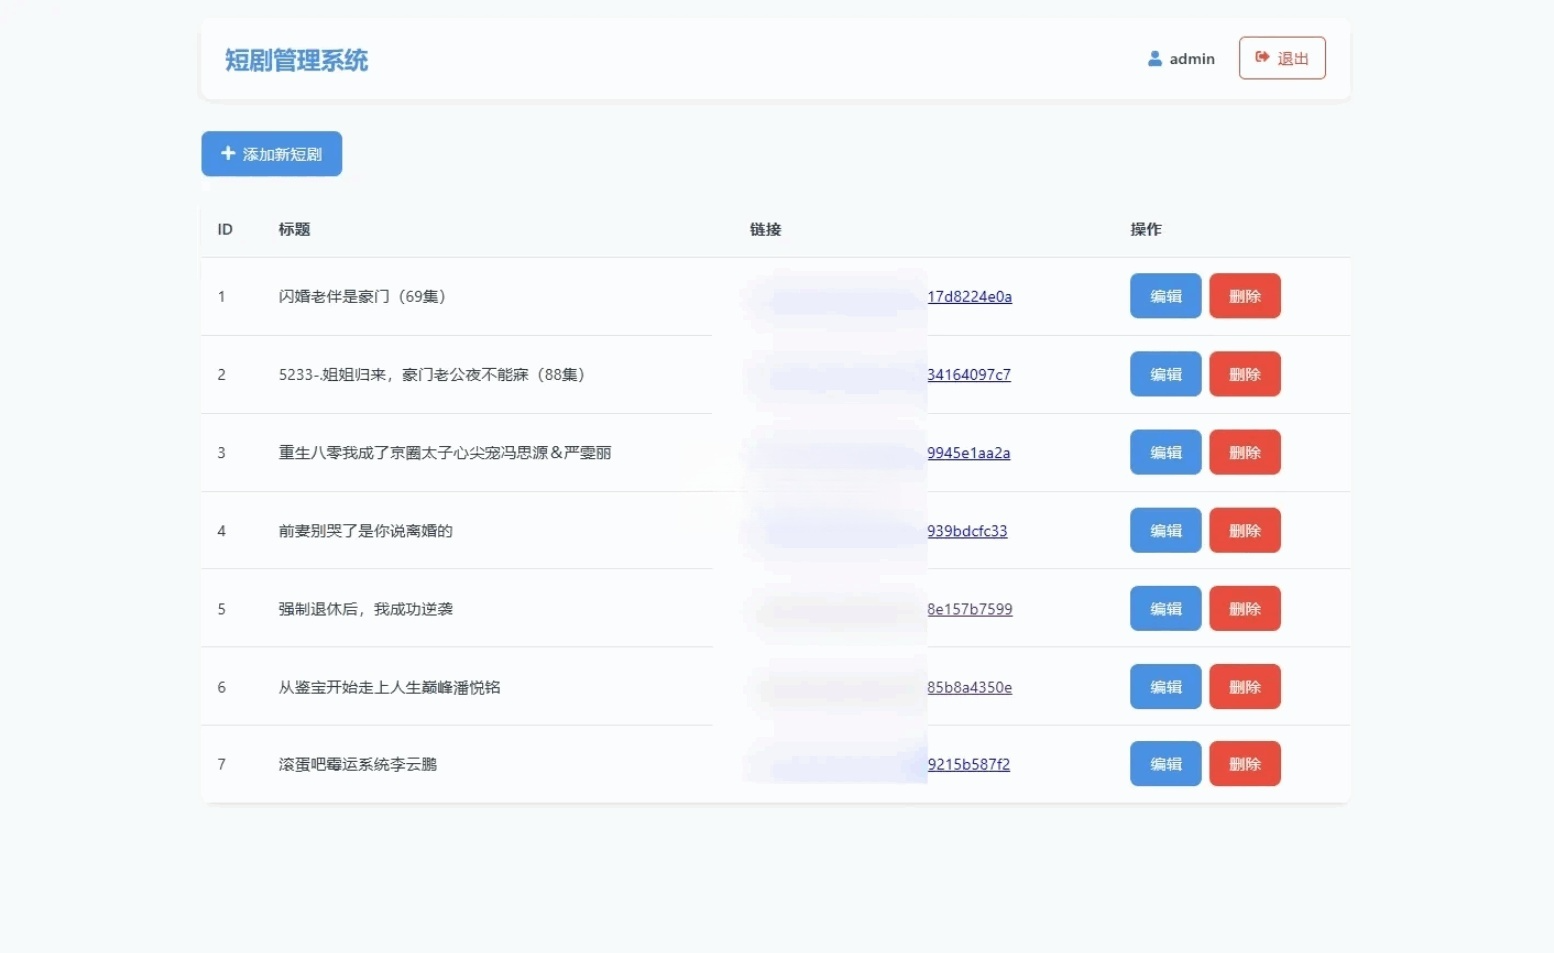Edit row 3 重生八零 drama entry

tap(1165, 452)
